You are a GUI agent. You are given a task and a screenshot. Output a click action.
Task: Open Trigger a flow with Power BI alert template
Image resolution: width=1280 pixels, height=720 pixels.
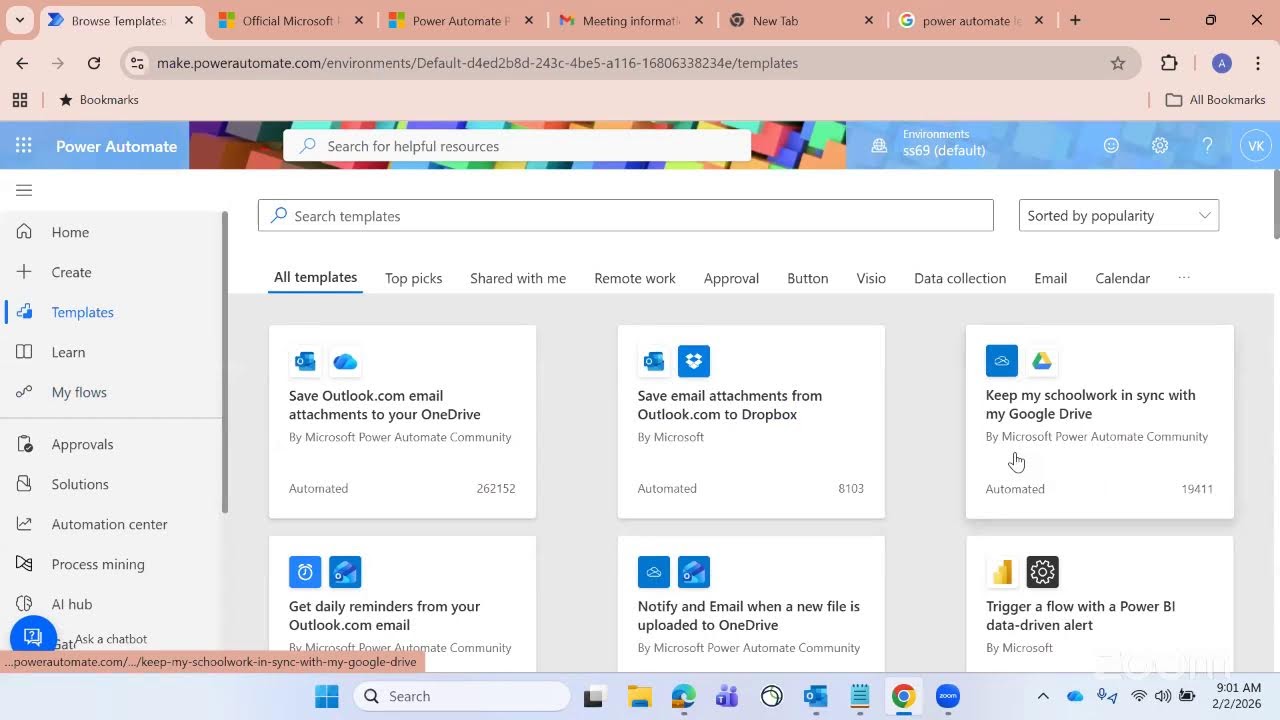(x=1100, y=604)
